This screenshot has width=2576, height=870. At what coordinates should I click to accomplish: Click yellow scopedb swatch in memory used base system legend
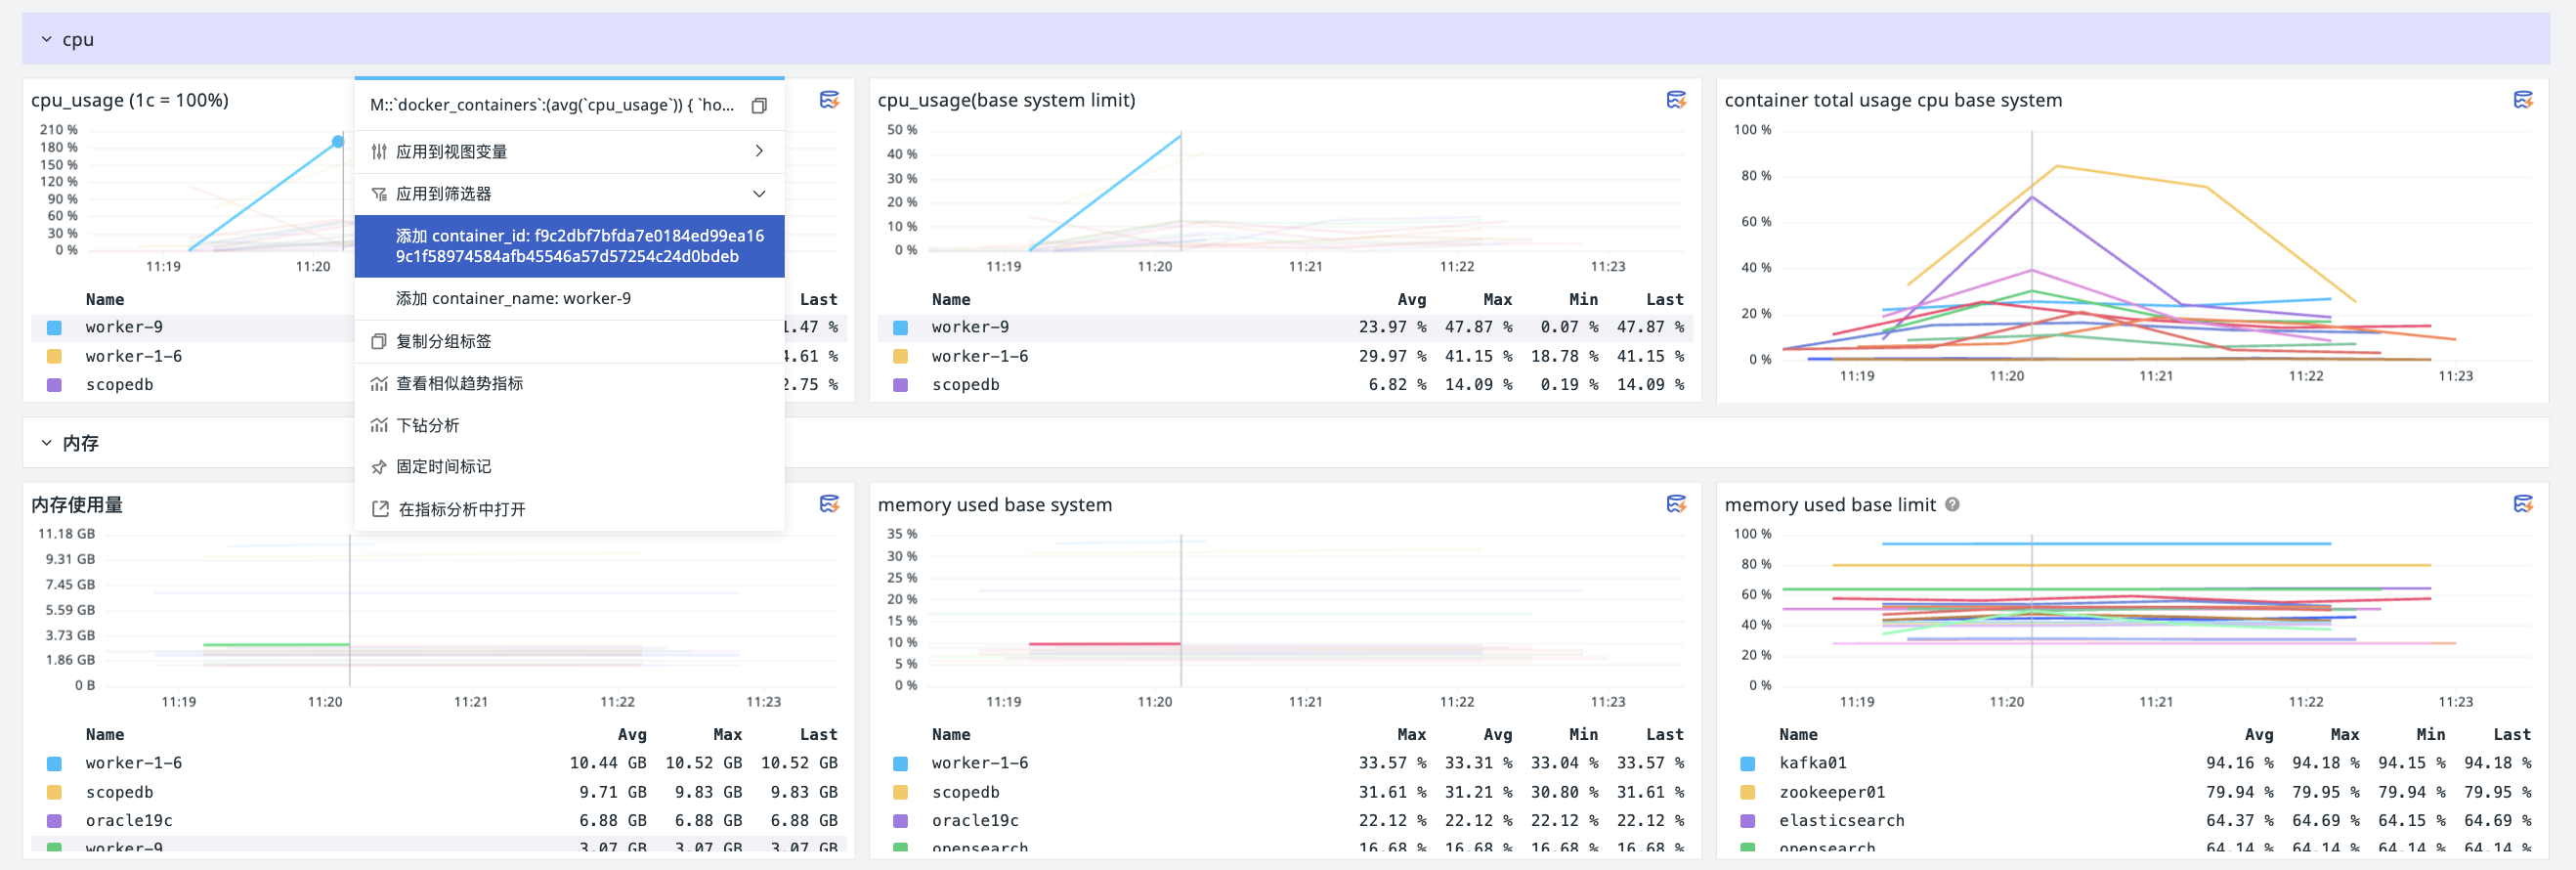tap(900, 792)
